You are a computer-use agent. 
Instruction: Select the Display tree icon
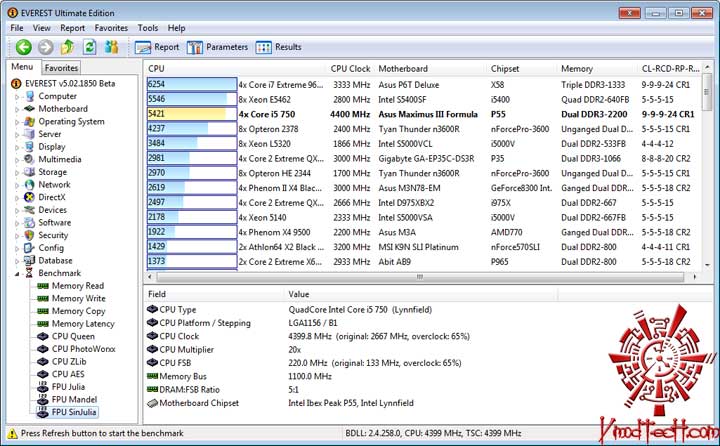[29, 147]
